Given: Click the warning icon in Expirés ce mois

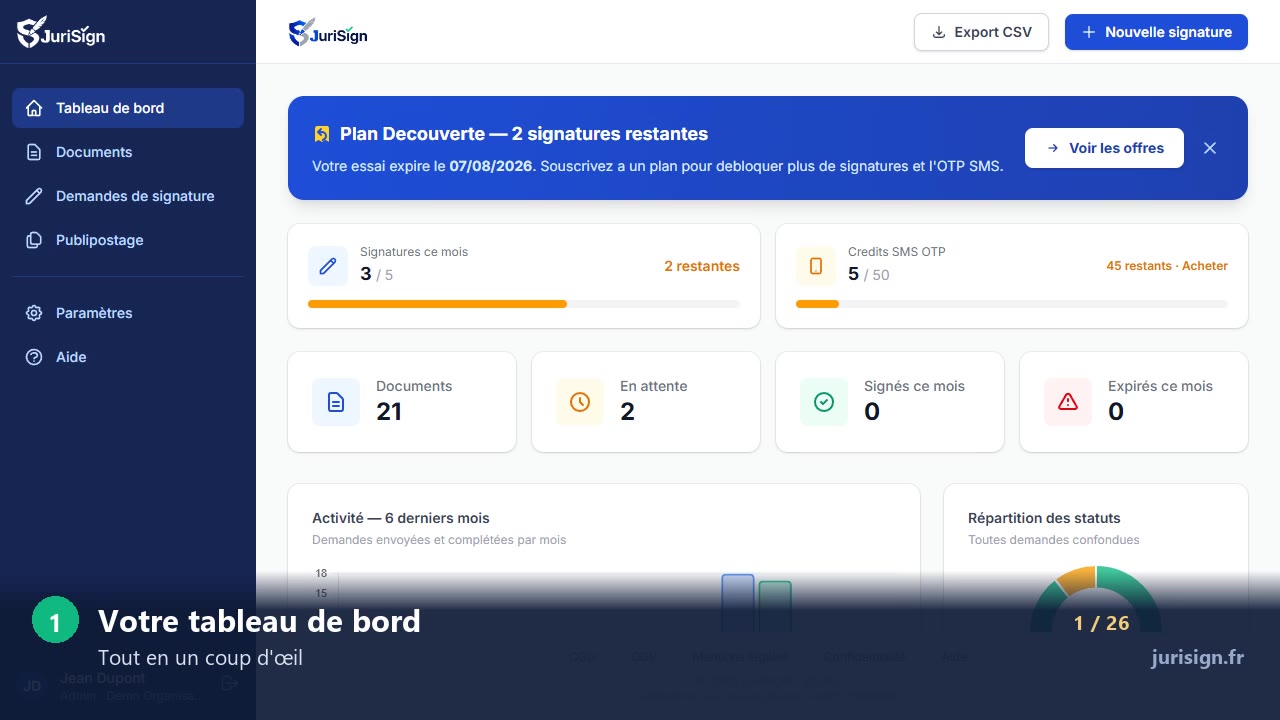Looking at the screenshot, I should coord(1068,402).
